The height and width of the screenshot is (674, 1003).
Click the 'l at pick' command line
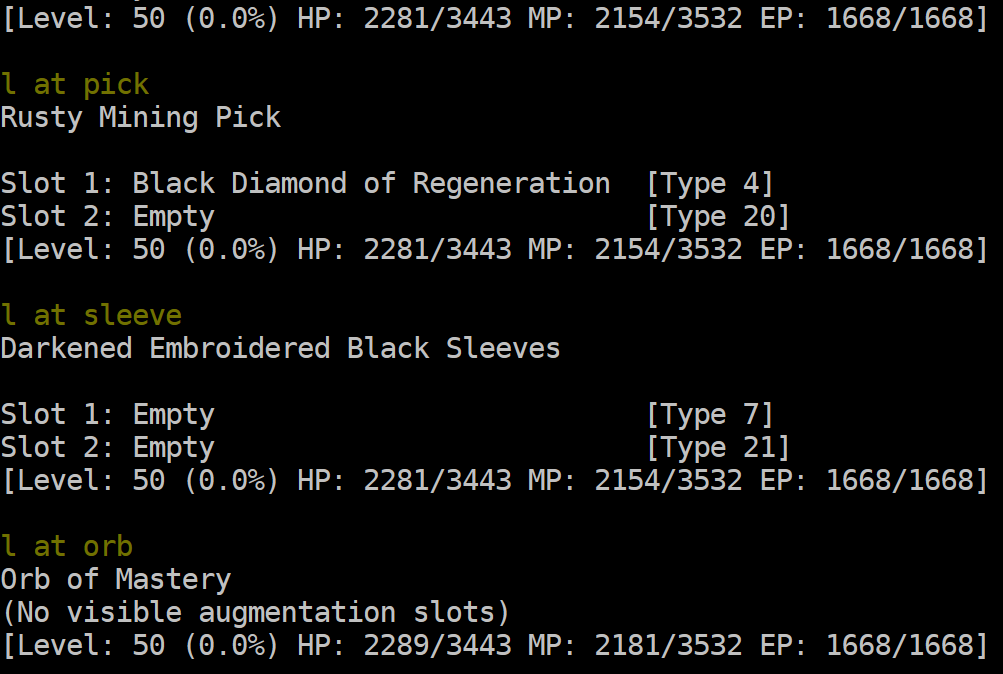(75, 84)
